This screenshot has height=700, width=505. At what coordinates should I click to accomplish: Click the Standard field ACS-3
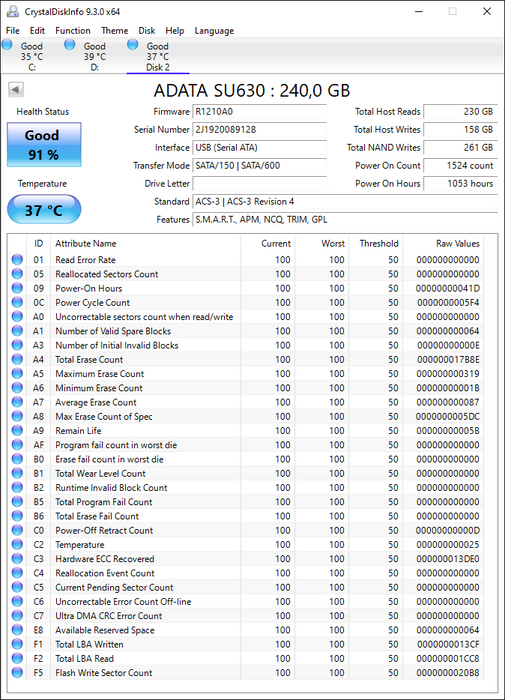[345, 201]
